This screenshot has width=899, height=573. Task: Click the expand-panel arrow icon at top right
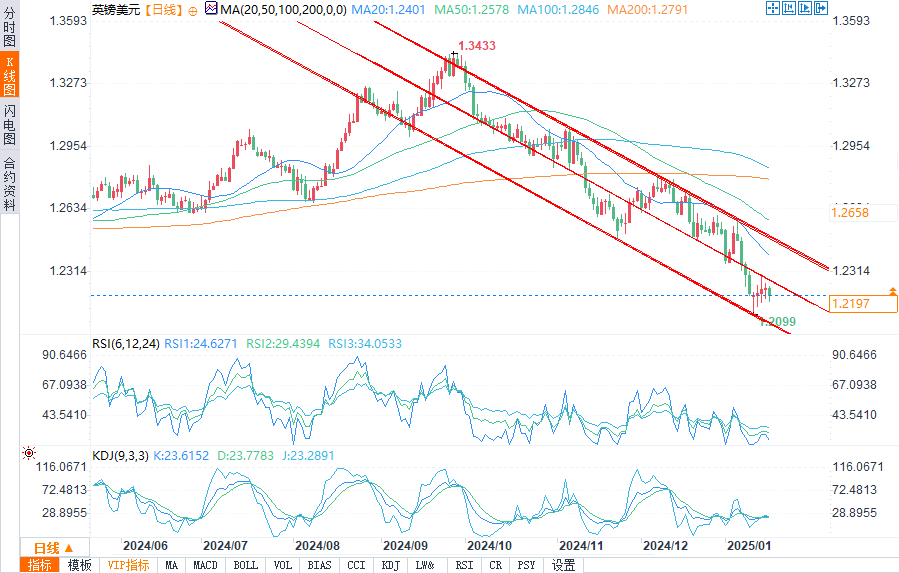[821, 7]
